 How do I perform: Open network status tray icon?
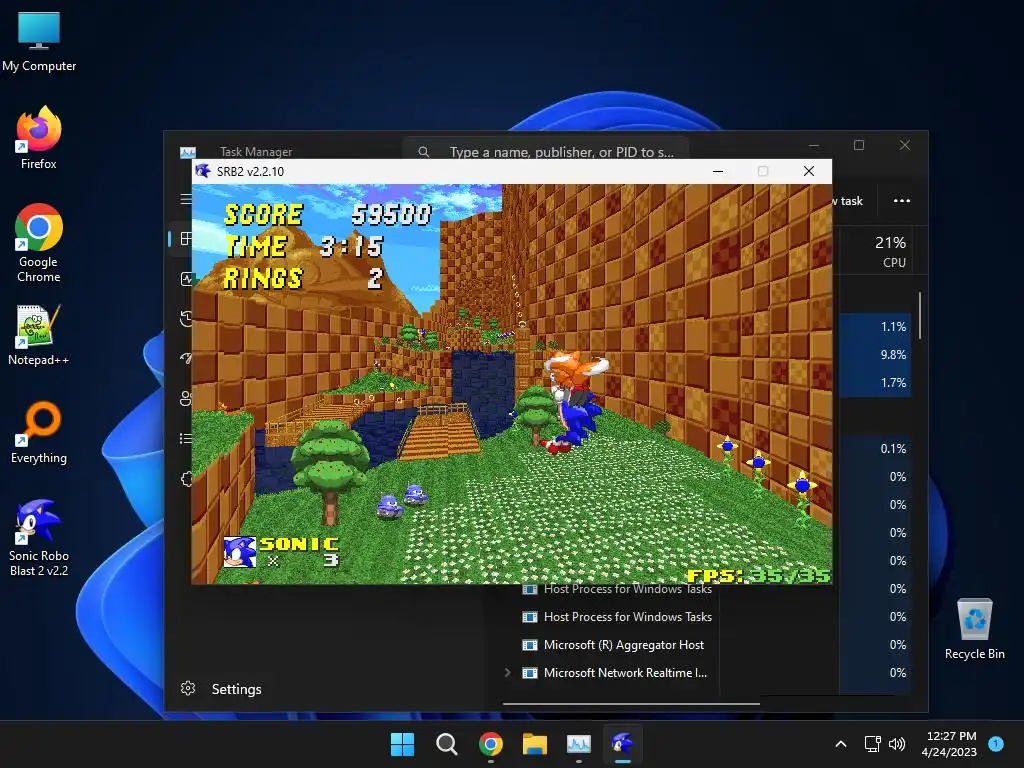pyautogui.click(x=872, y=744)
